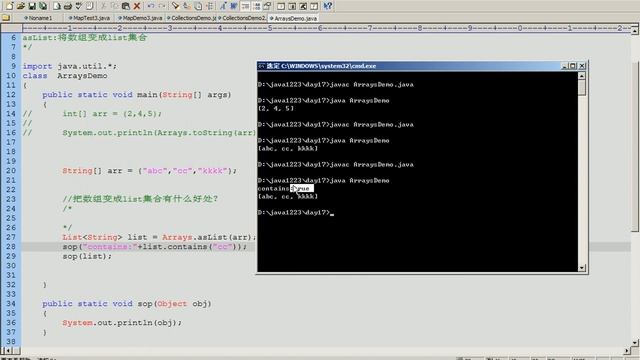The image size is (640, 360).
Task: Toggle the directory window folder icon
Action: click(6, 18)
